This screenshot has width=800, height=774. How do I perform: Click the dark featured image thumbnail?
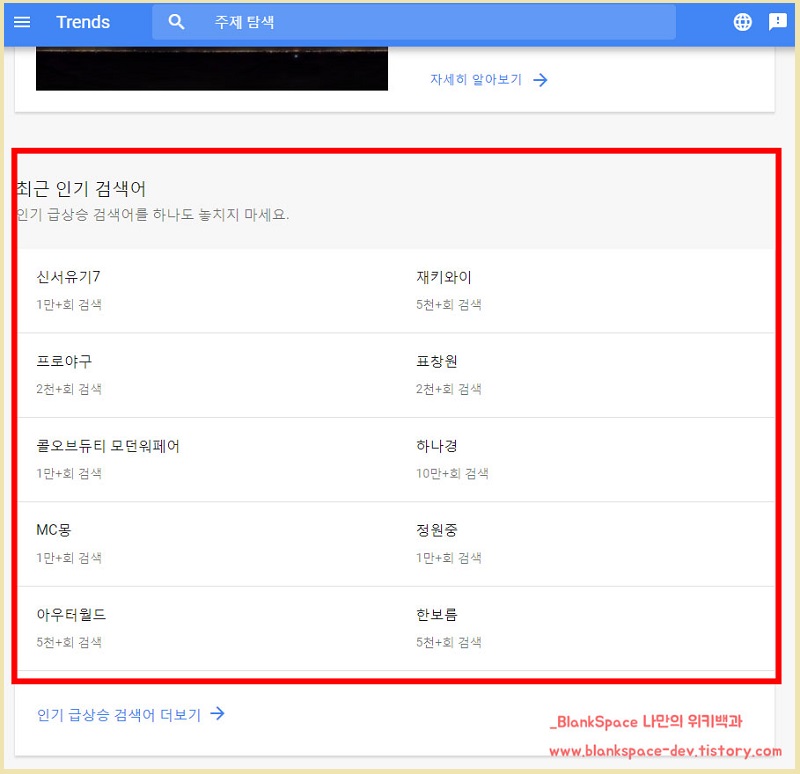[x=212, y=68]
